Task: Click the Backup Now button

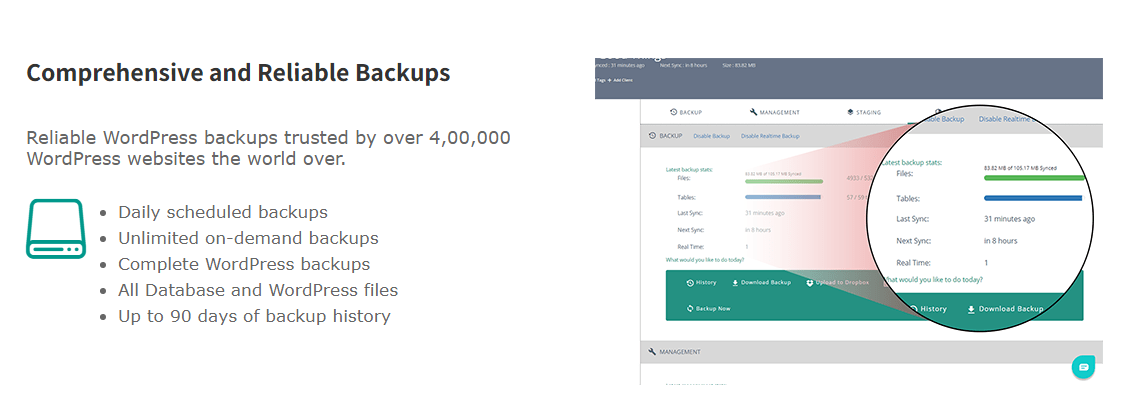Action: tap(708, 308)
